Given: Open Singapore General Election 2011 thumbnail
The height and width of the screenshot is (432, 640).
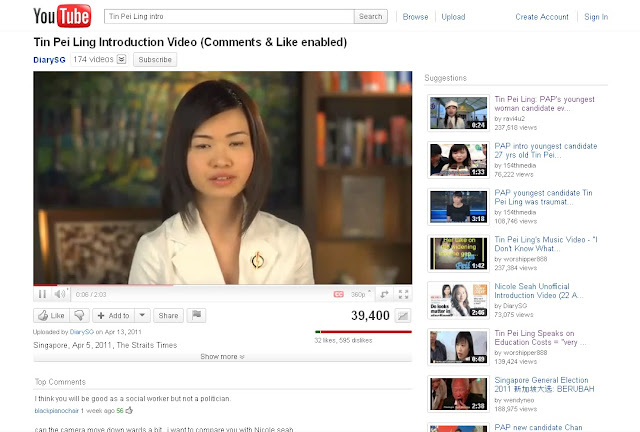Looking at the screenshot, I should pos(458,394).
